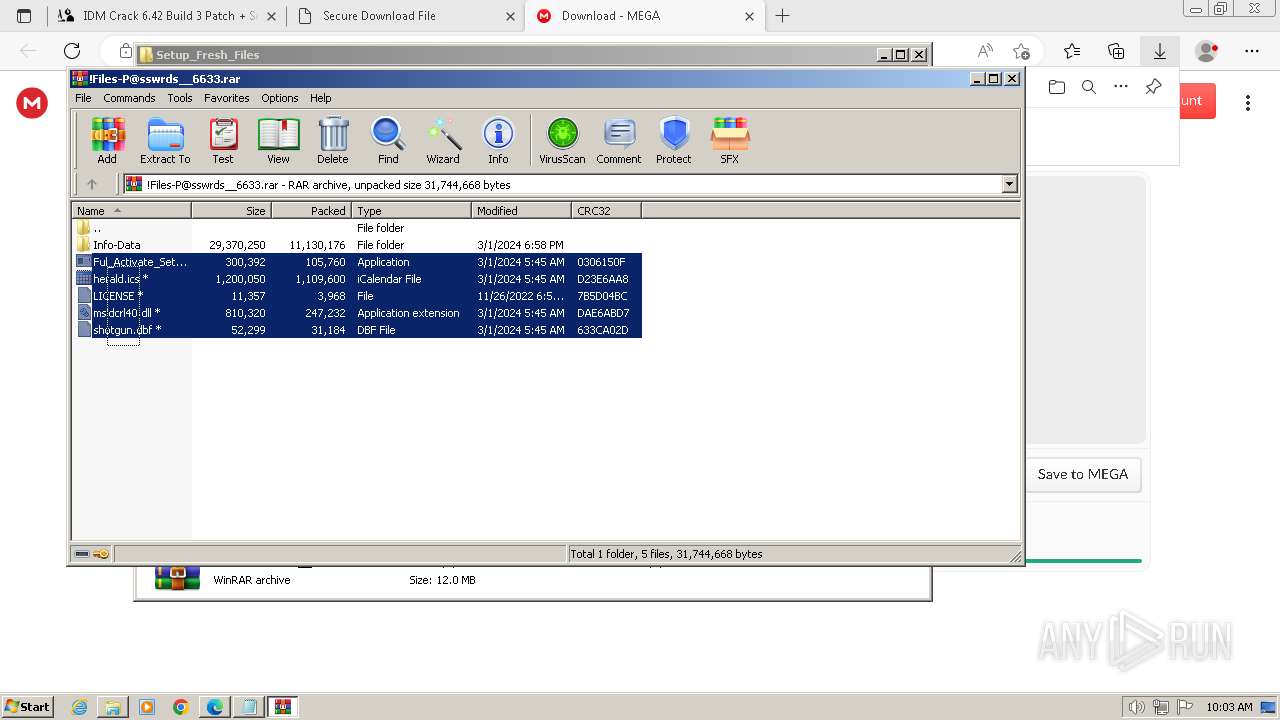Click the Protect shield icon

[674, 141]
